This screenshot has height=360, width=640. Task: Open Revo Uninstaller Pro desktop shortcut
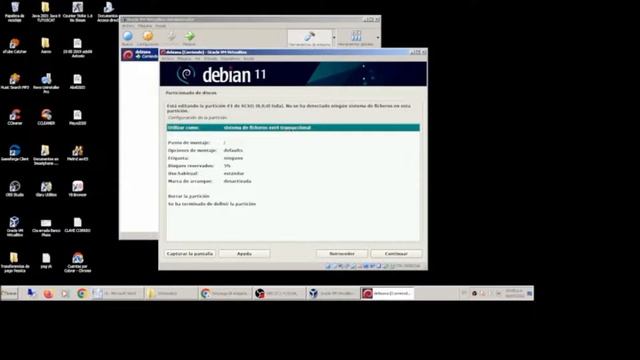(46, 84)
